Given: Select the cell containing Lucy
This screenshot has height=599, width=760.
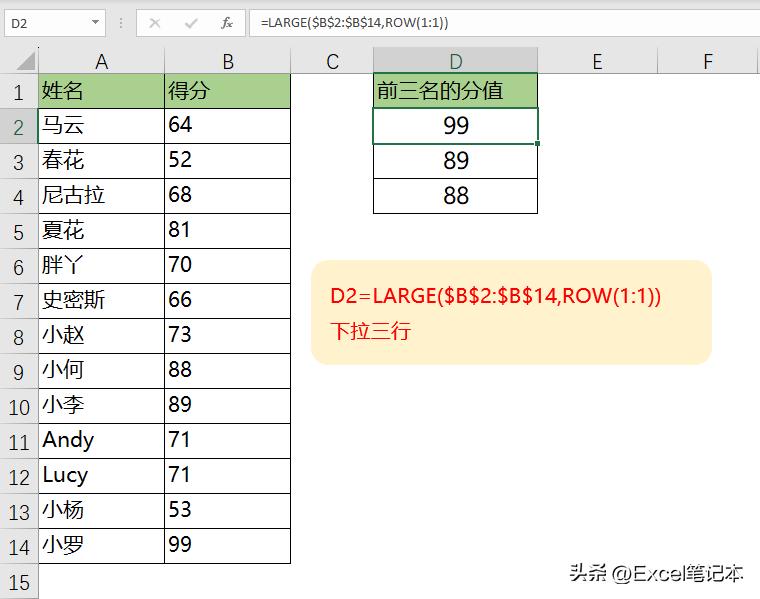Looking at the screenshot, I should (101, 475).
